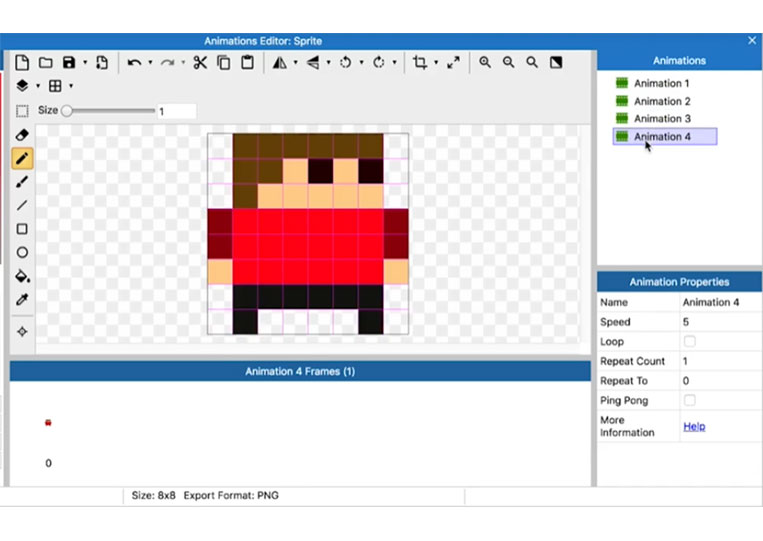This screenshot has height=541, width=763.
Task: Click the layers stack icon
Action: (x=22, y=86)
